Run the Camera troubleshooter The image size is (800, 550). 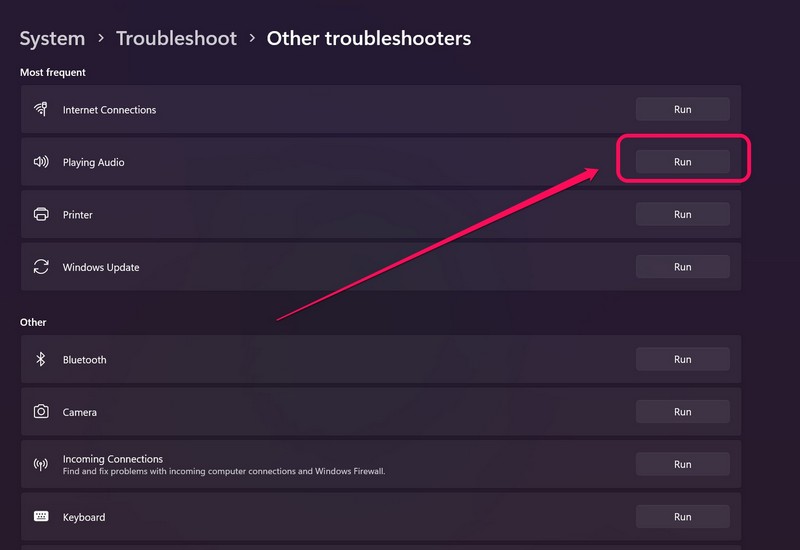point(682,412)
